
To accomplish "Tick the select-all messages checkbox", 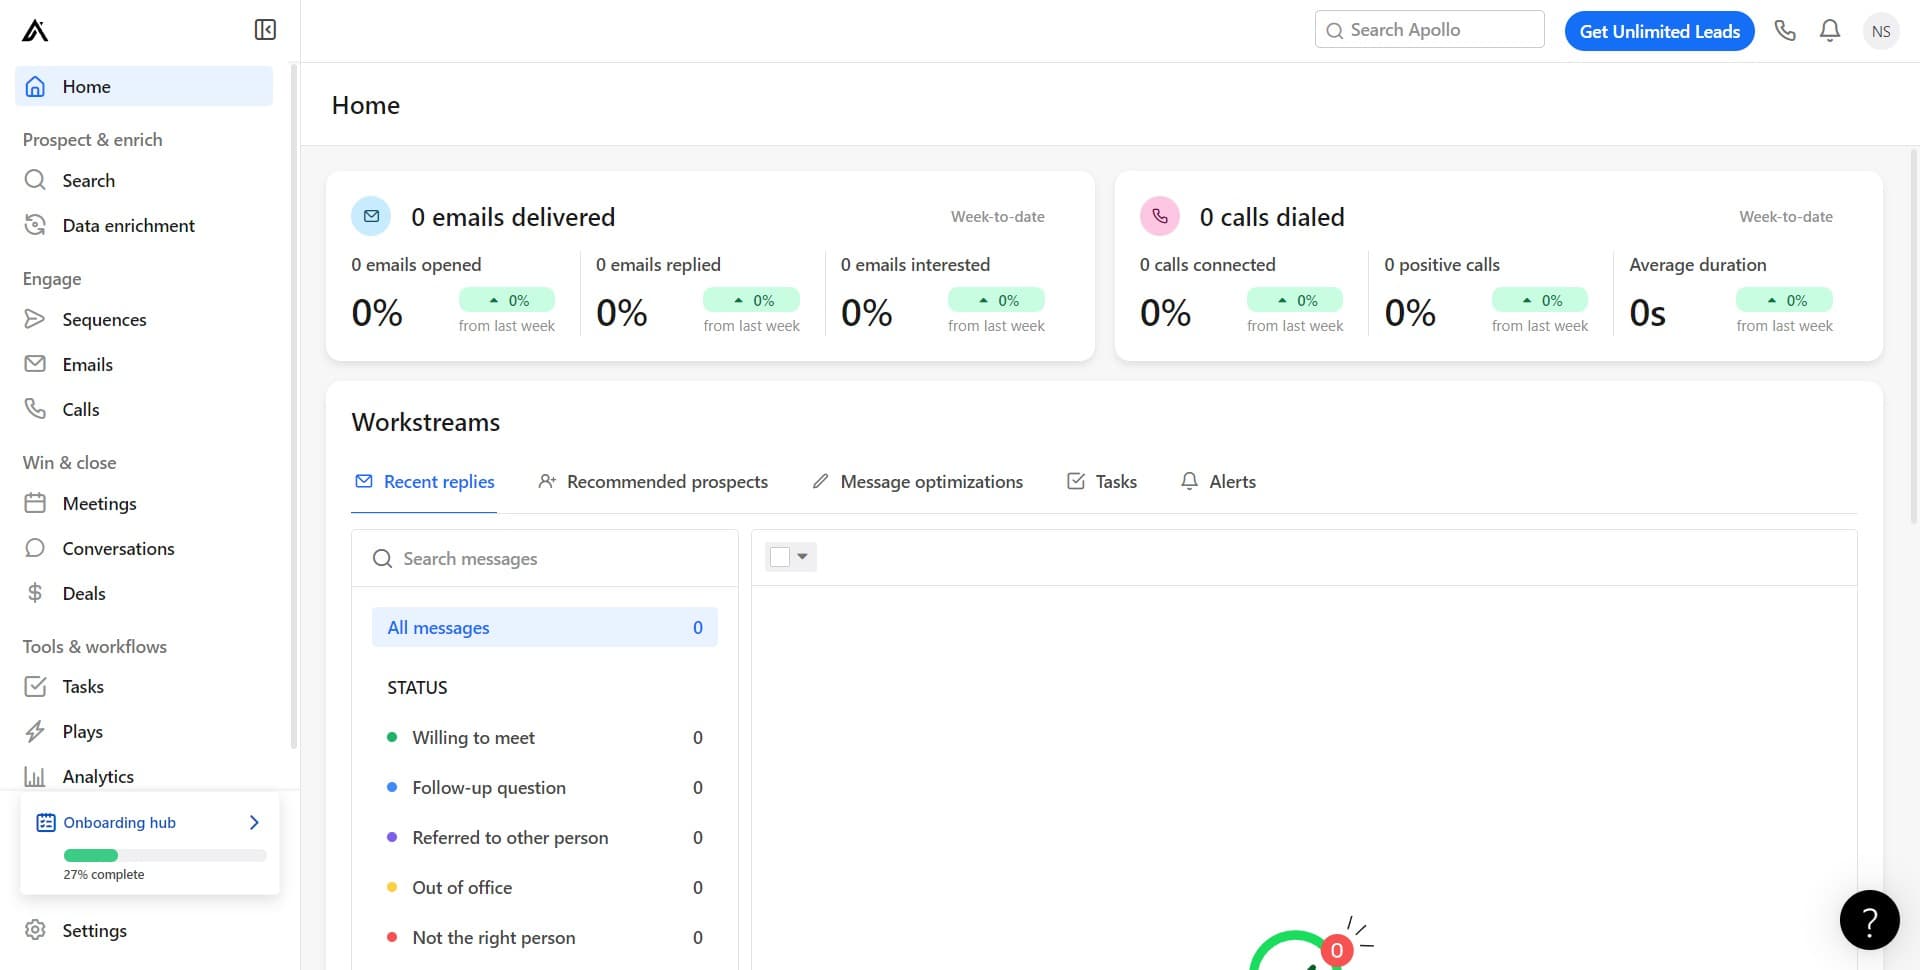I will (x=779, y=557).
